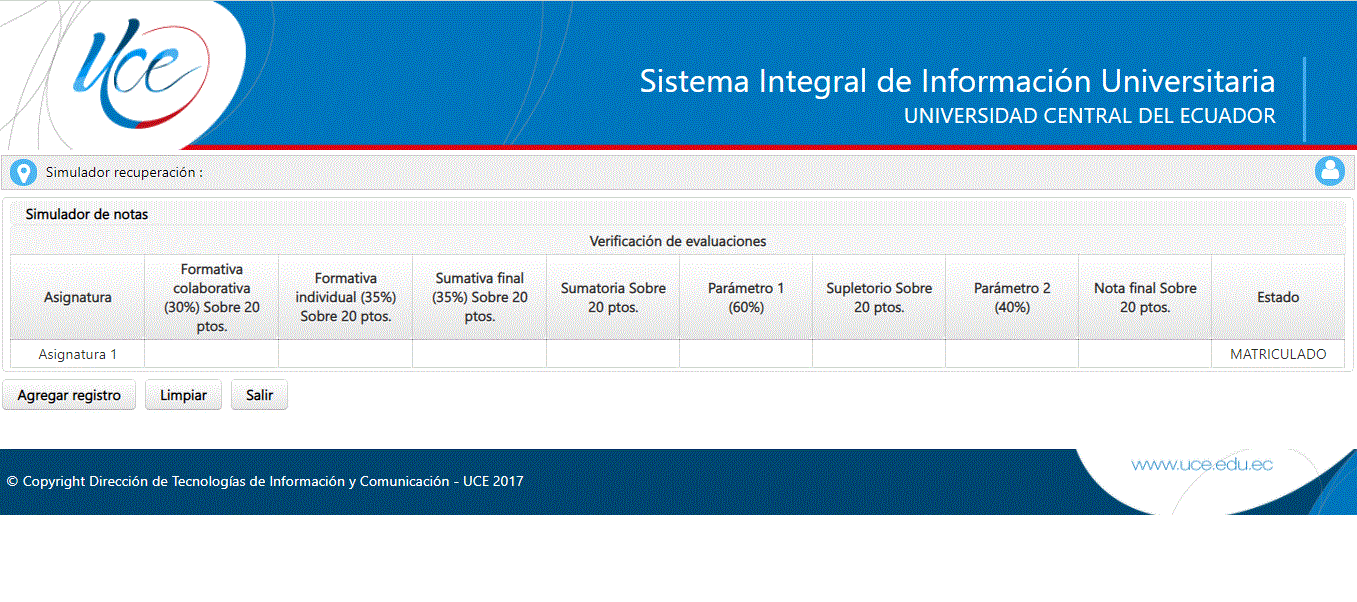Click the location pin icon

23,171
